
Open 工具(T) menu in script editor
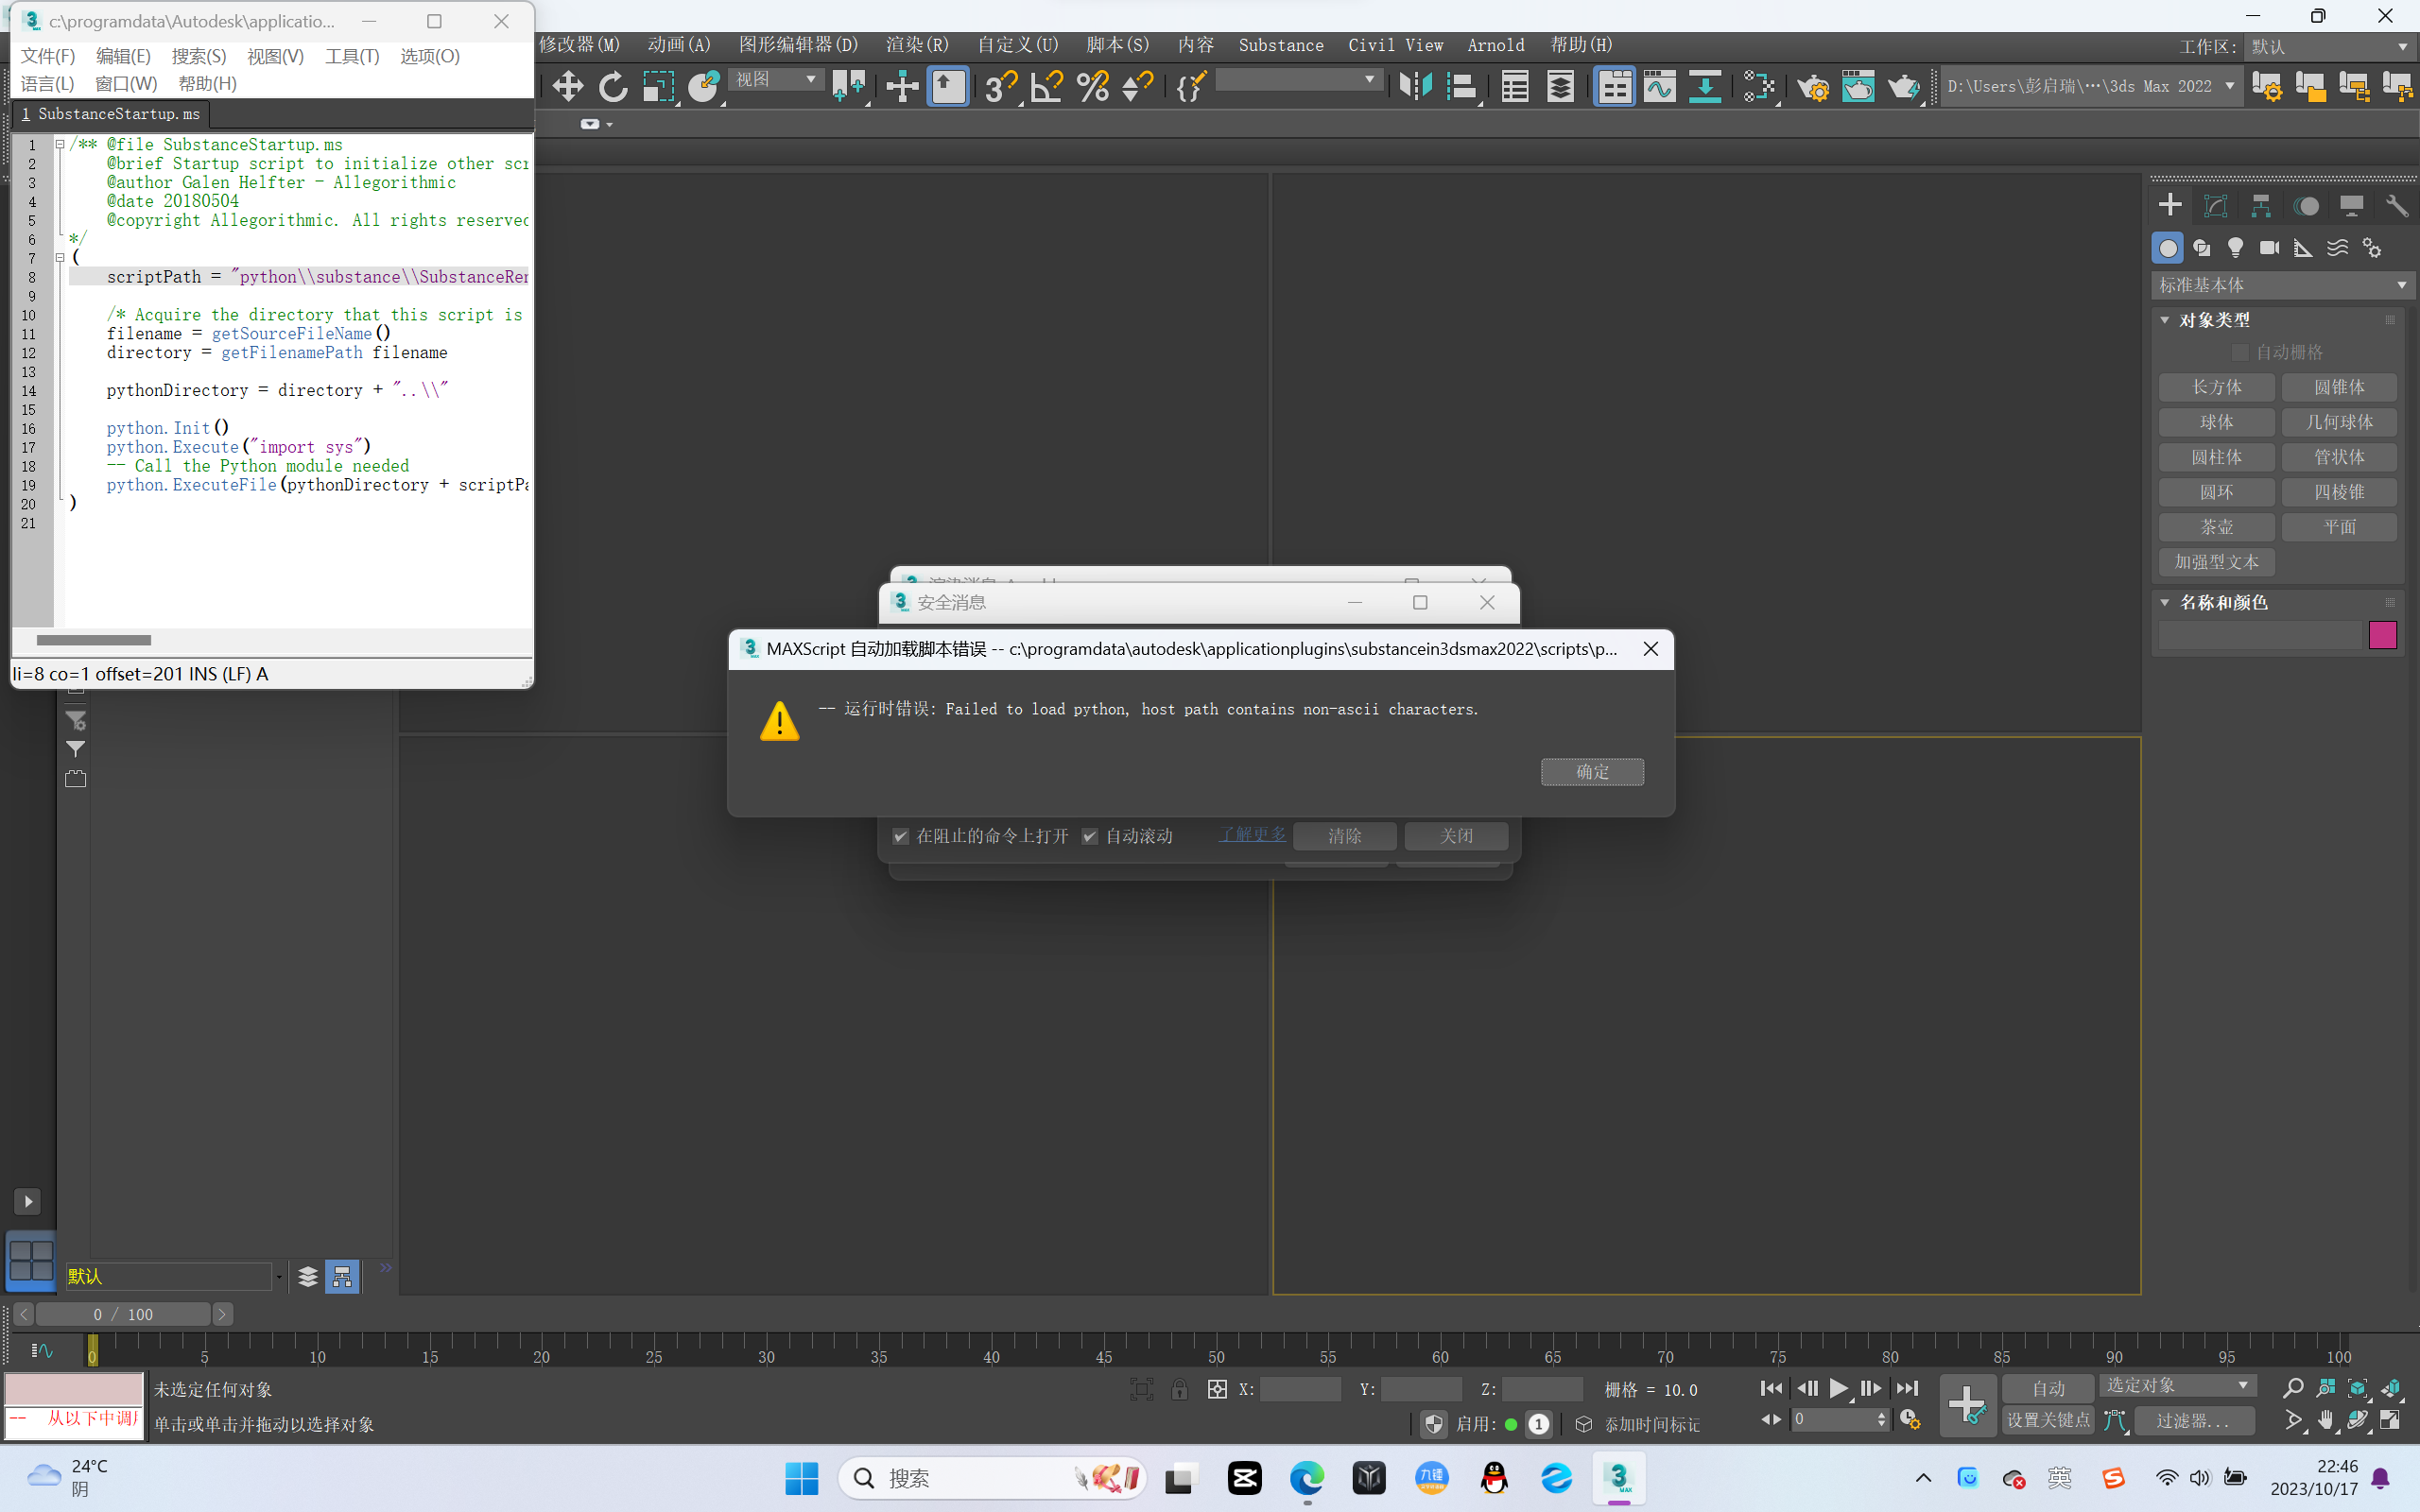[352, 56]
